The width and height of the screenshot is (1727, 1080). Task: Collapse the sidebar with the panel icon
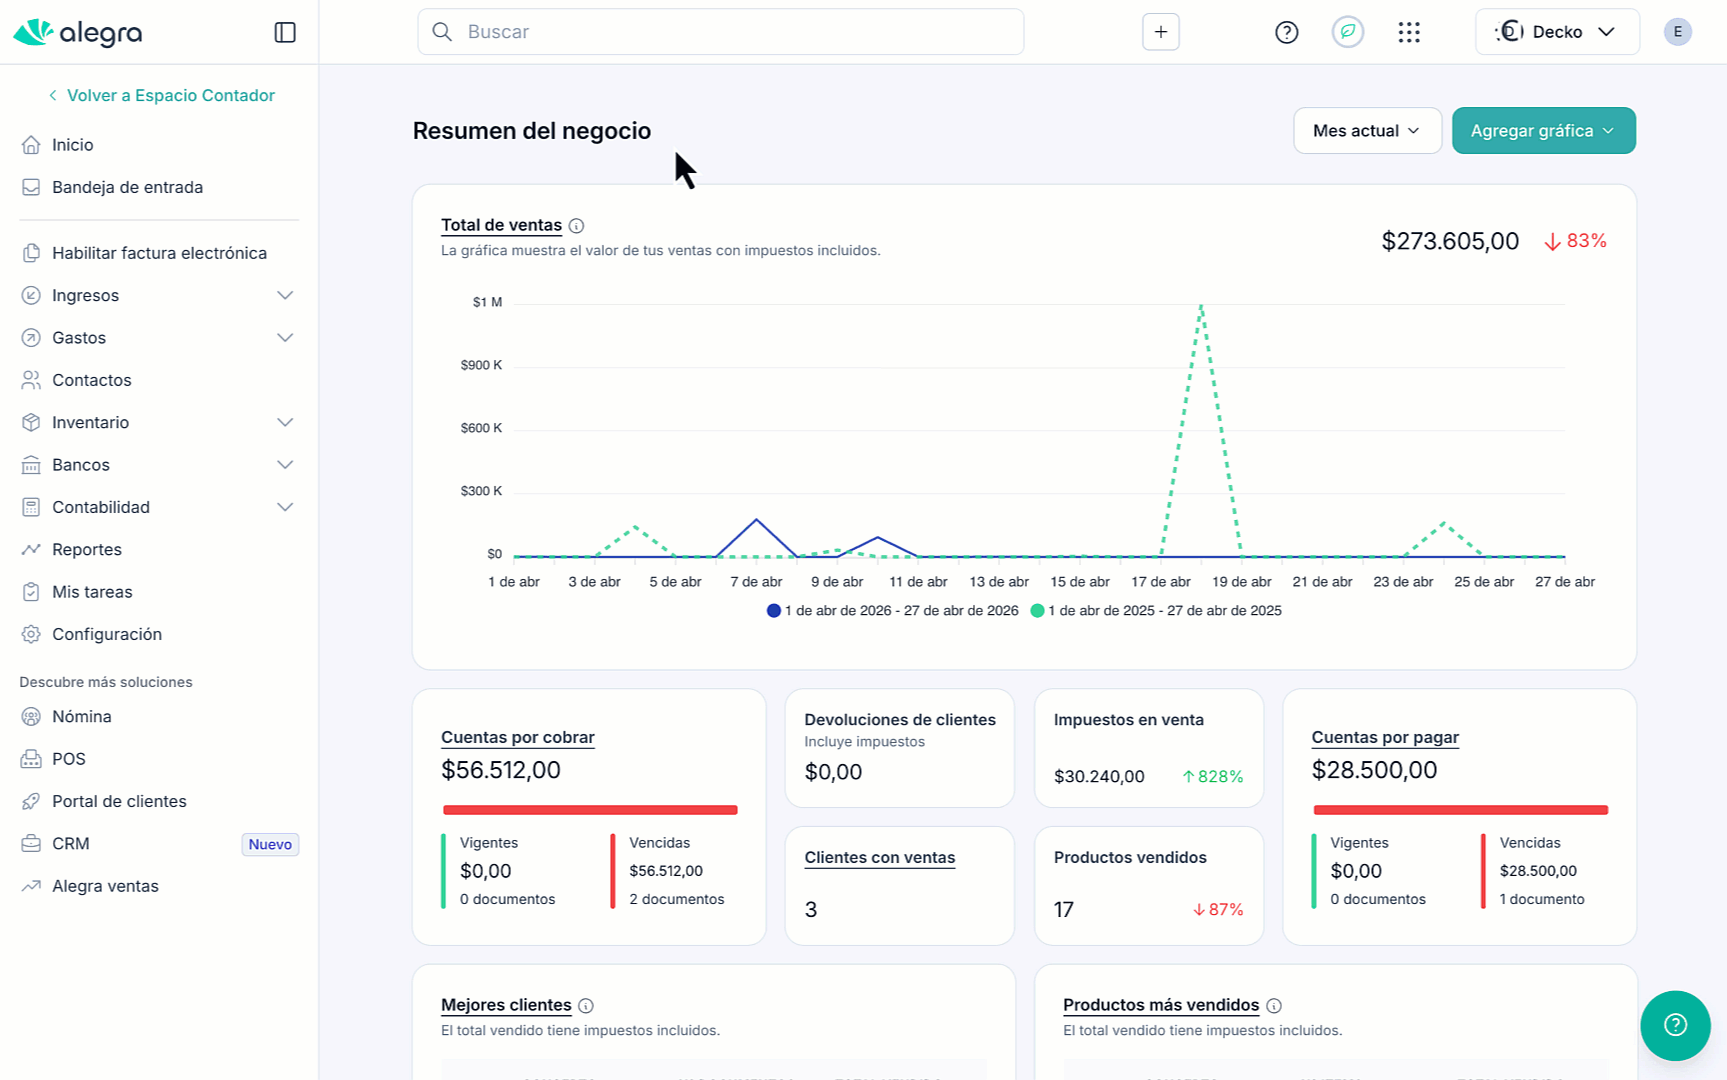[x=285, y=32]
